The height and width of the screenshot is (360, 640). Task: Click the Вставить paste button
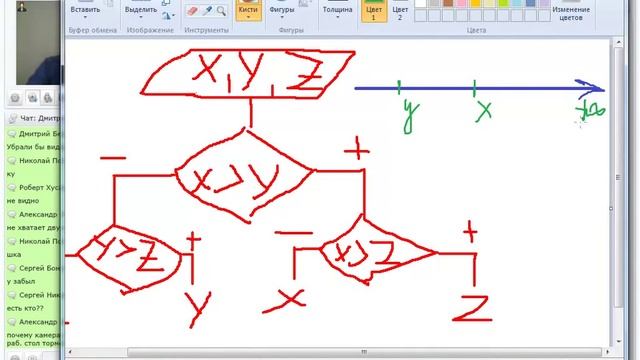(x=85, y=9)
